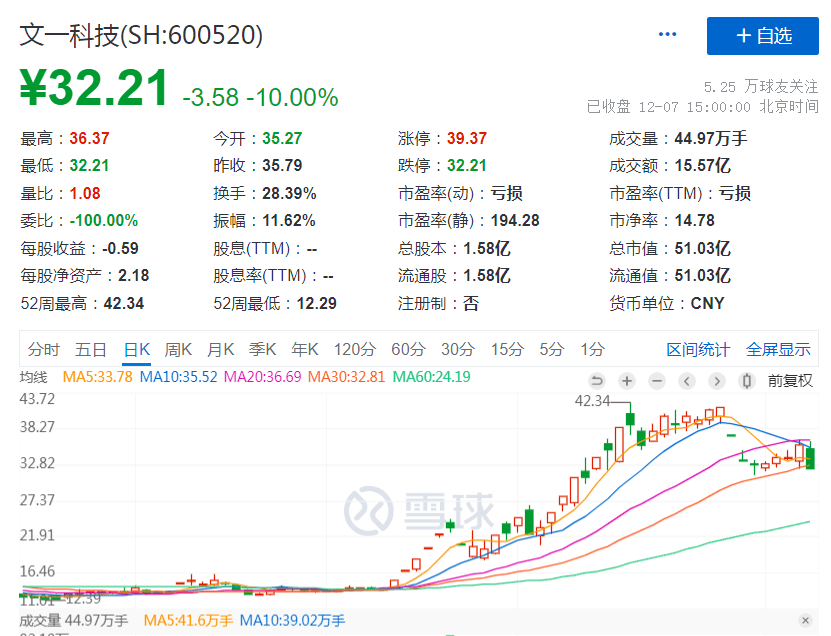Close the volume panel with the x icon
The image size is (831, 636).
(x=805, y=620)
